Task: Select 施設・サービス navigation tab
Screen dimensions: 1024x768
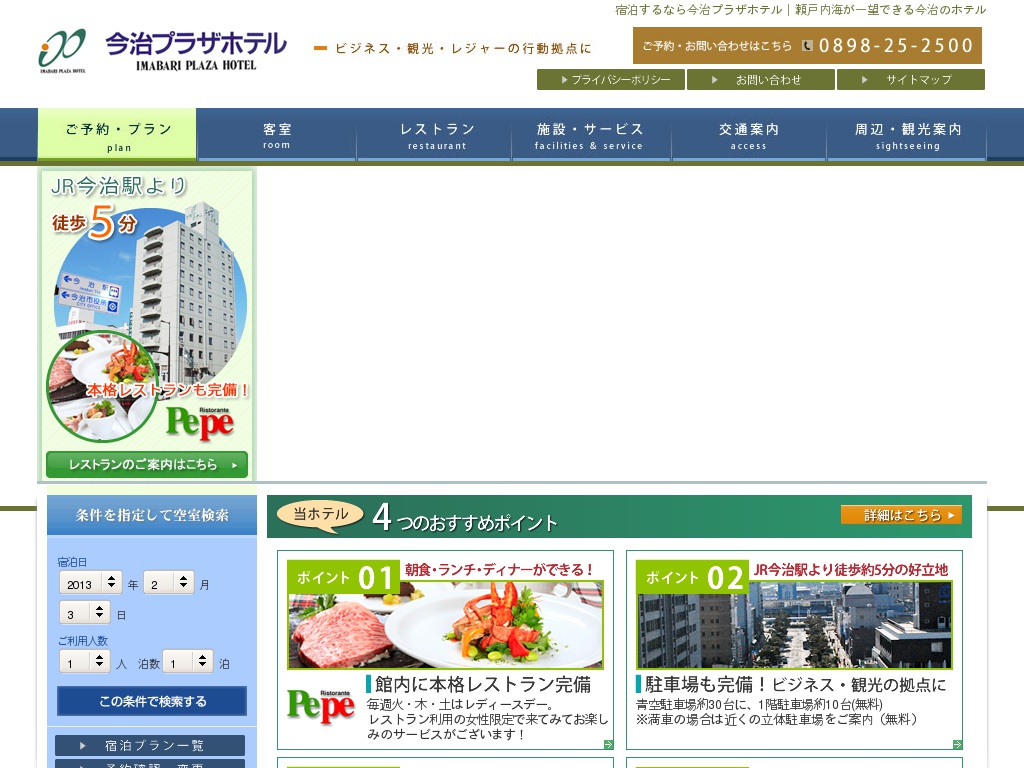Action: [590, 135]
